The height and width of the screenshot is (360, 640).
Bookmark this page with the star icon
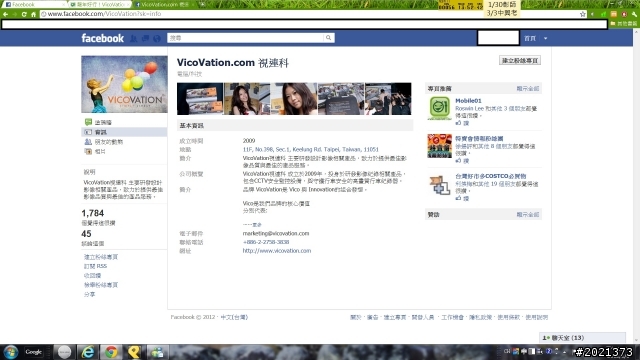582,14
